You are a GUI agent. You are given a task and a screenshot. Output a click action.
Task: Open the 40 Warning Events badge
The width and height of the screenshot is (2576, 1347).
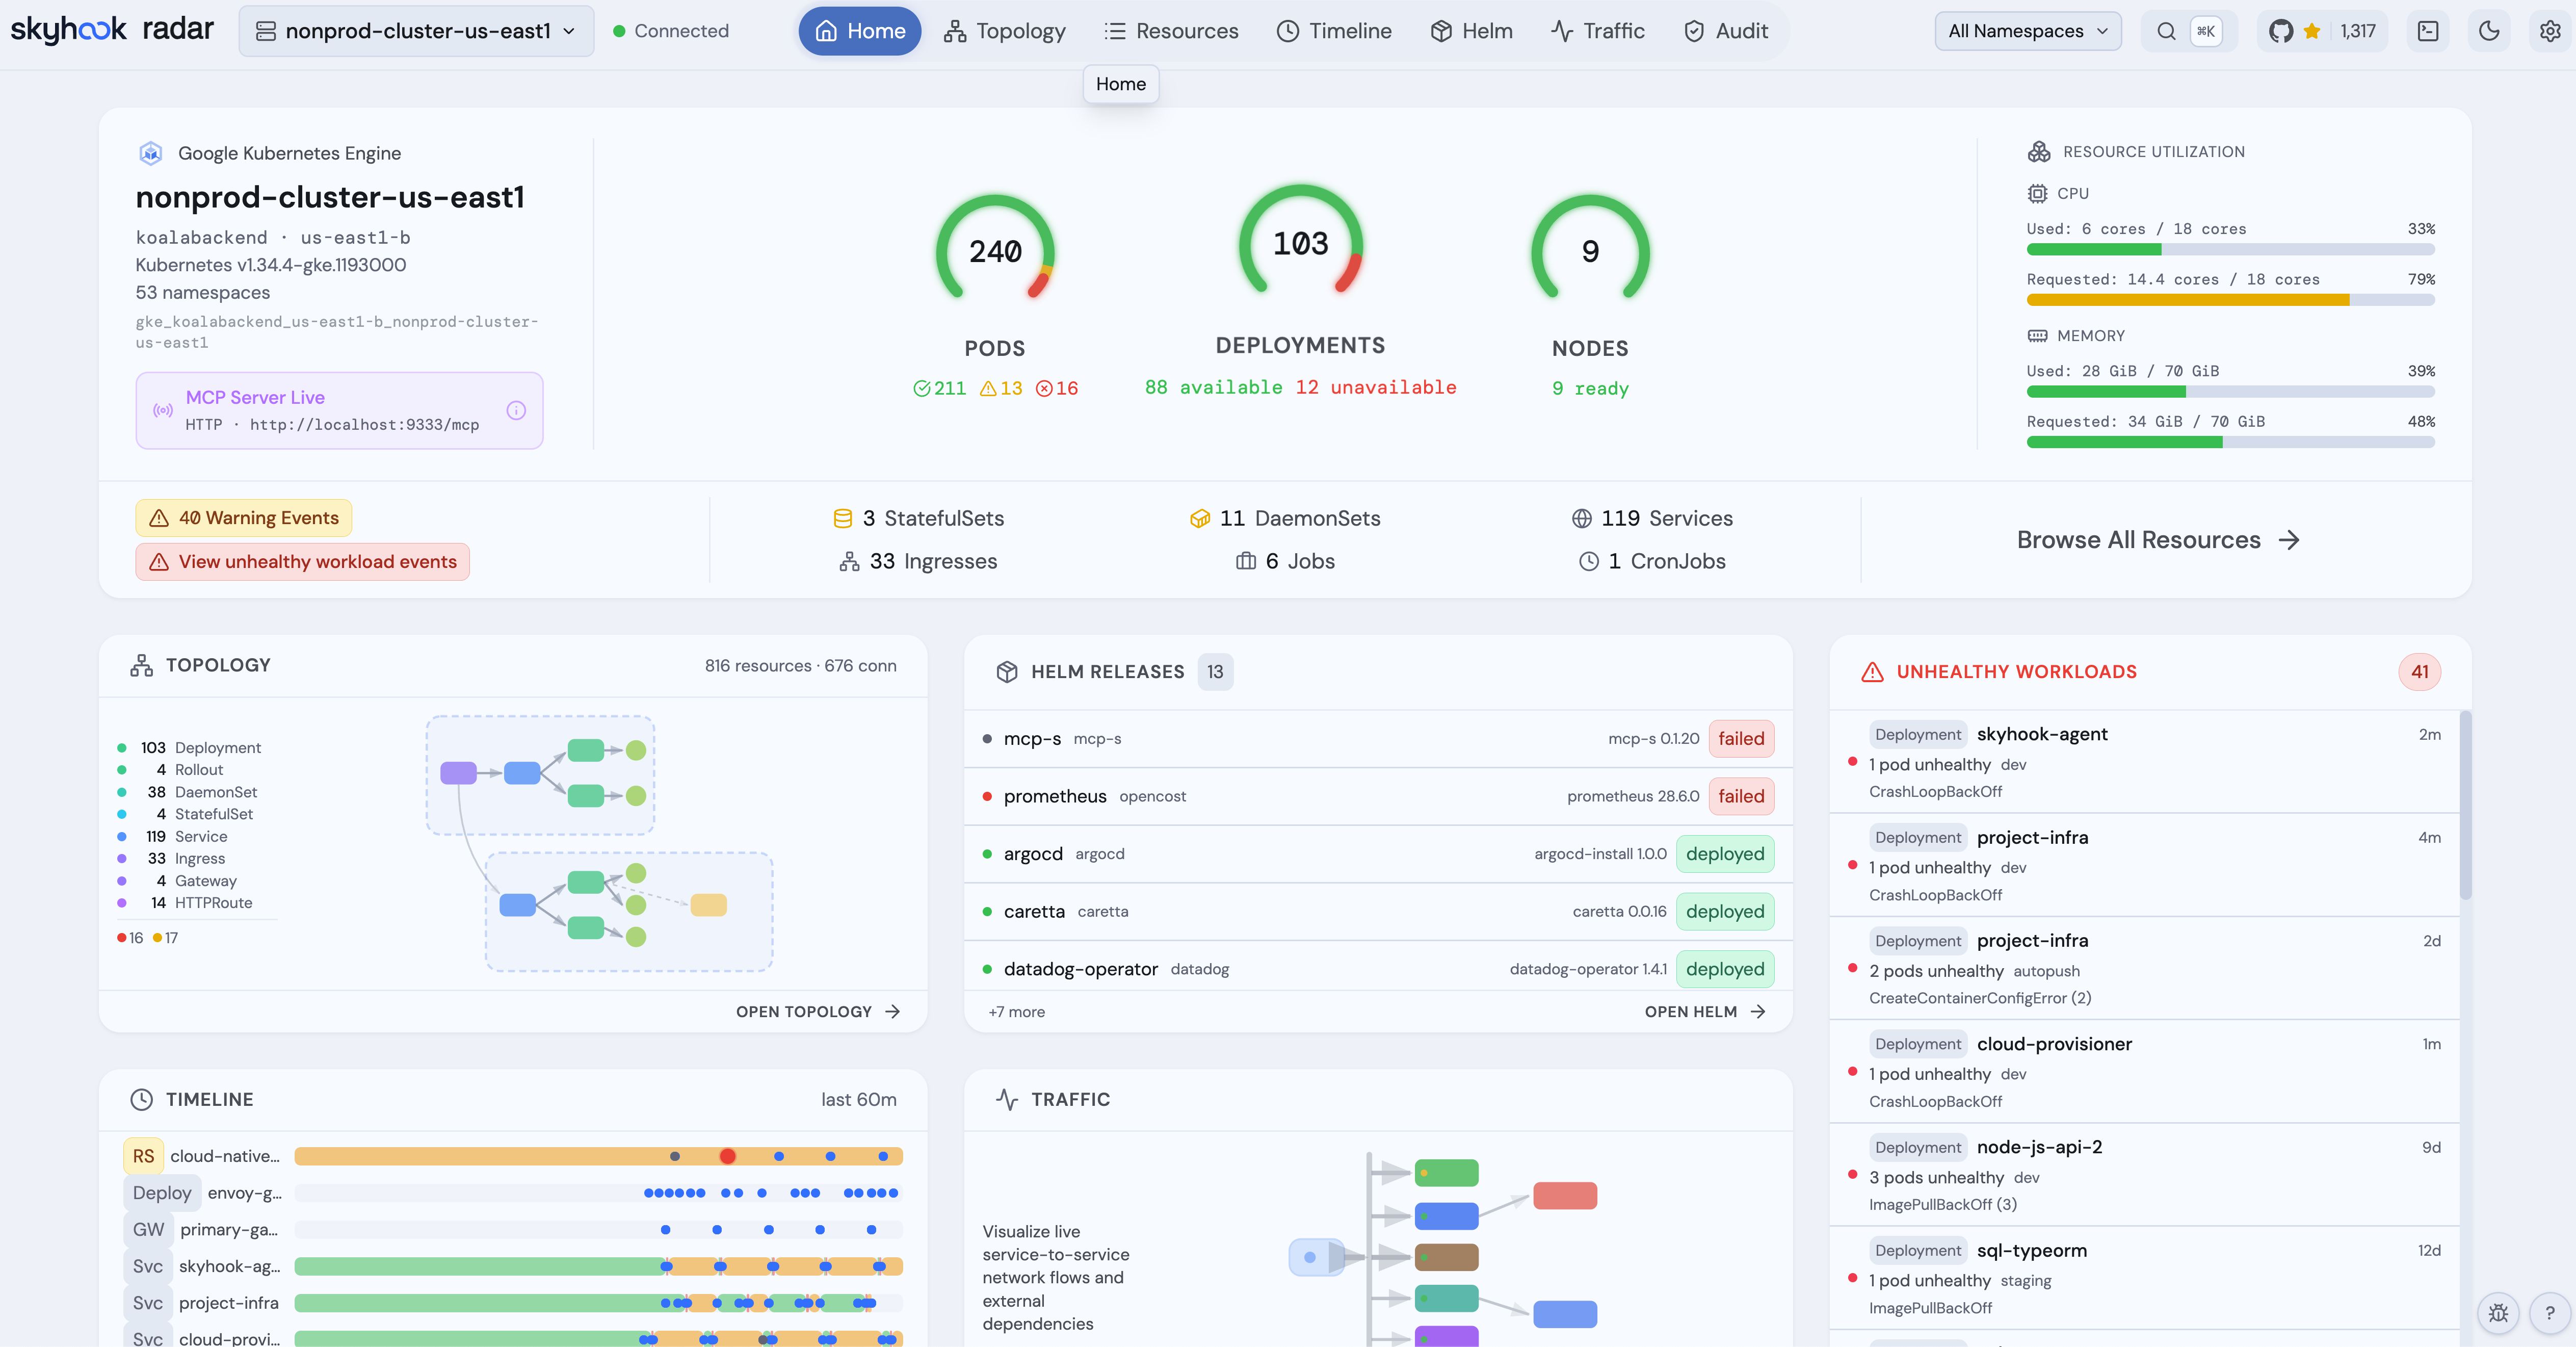[244, 518]
